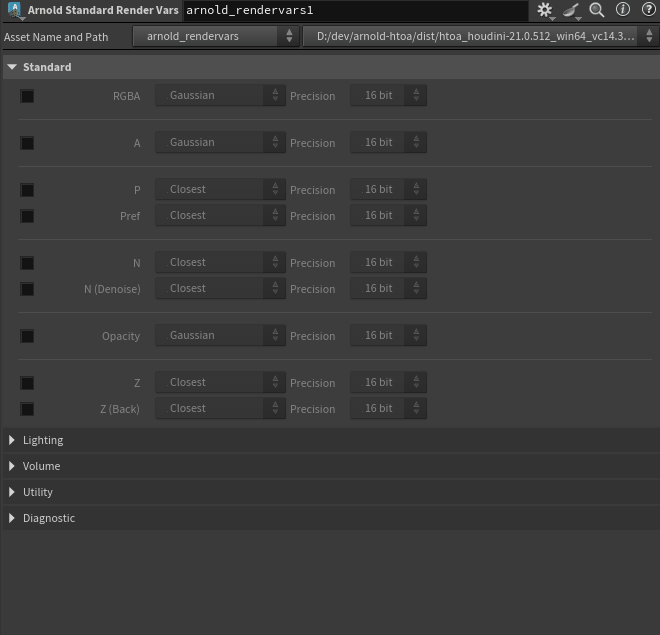
Task: Click the arnold_rendervars1 node name field
Action: coord(356,10)
